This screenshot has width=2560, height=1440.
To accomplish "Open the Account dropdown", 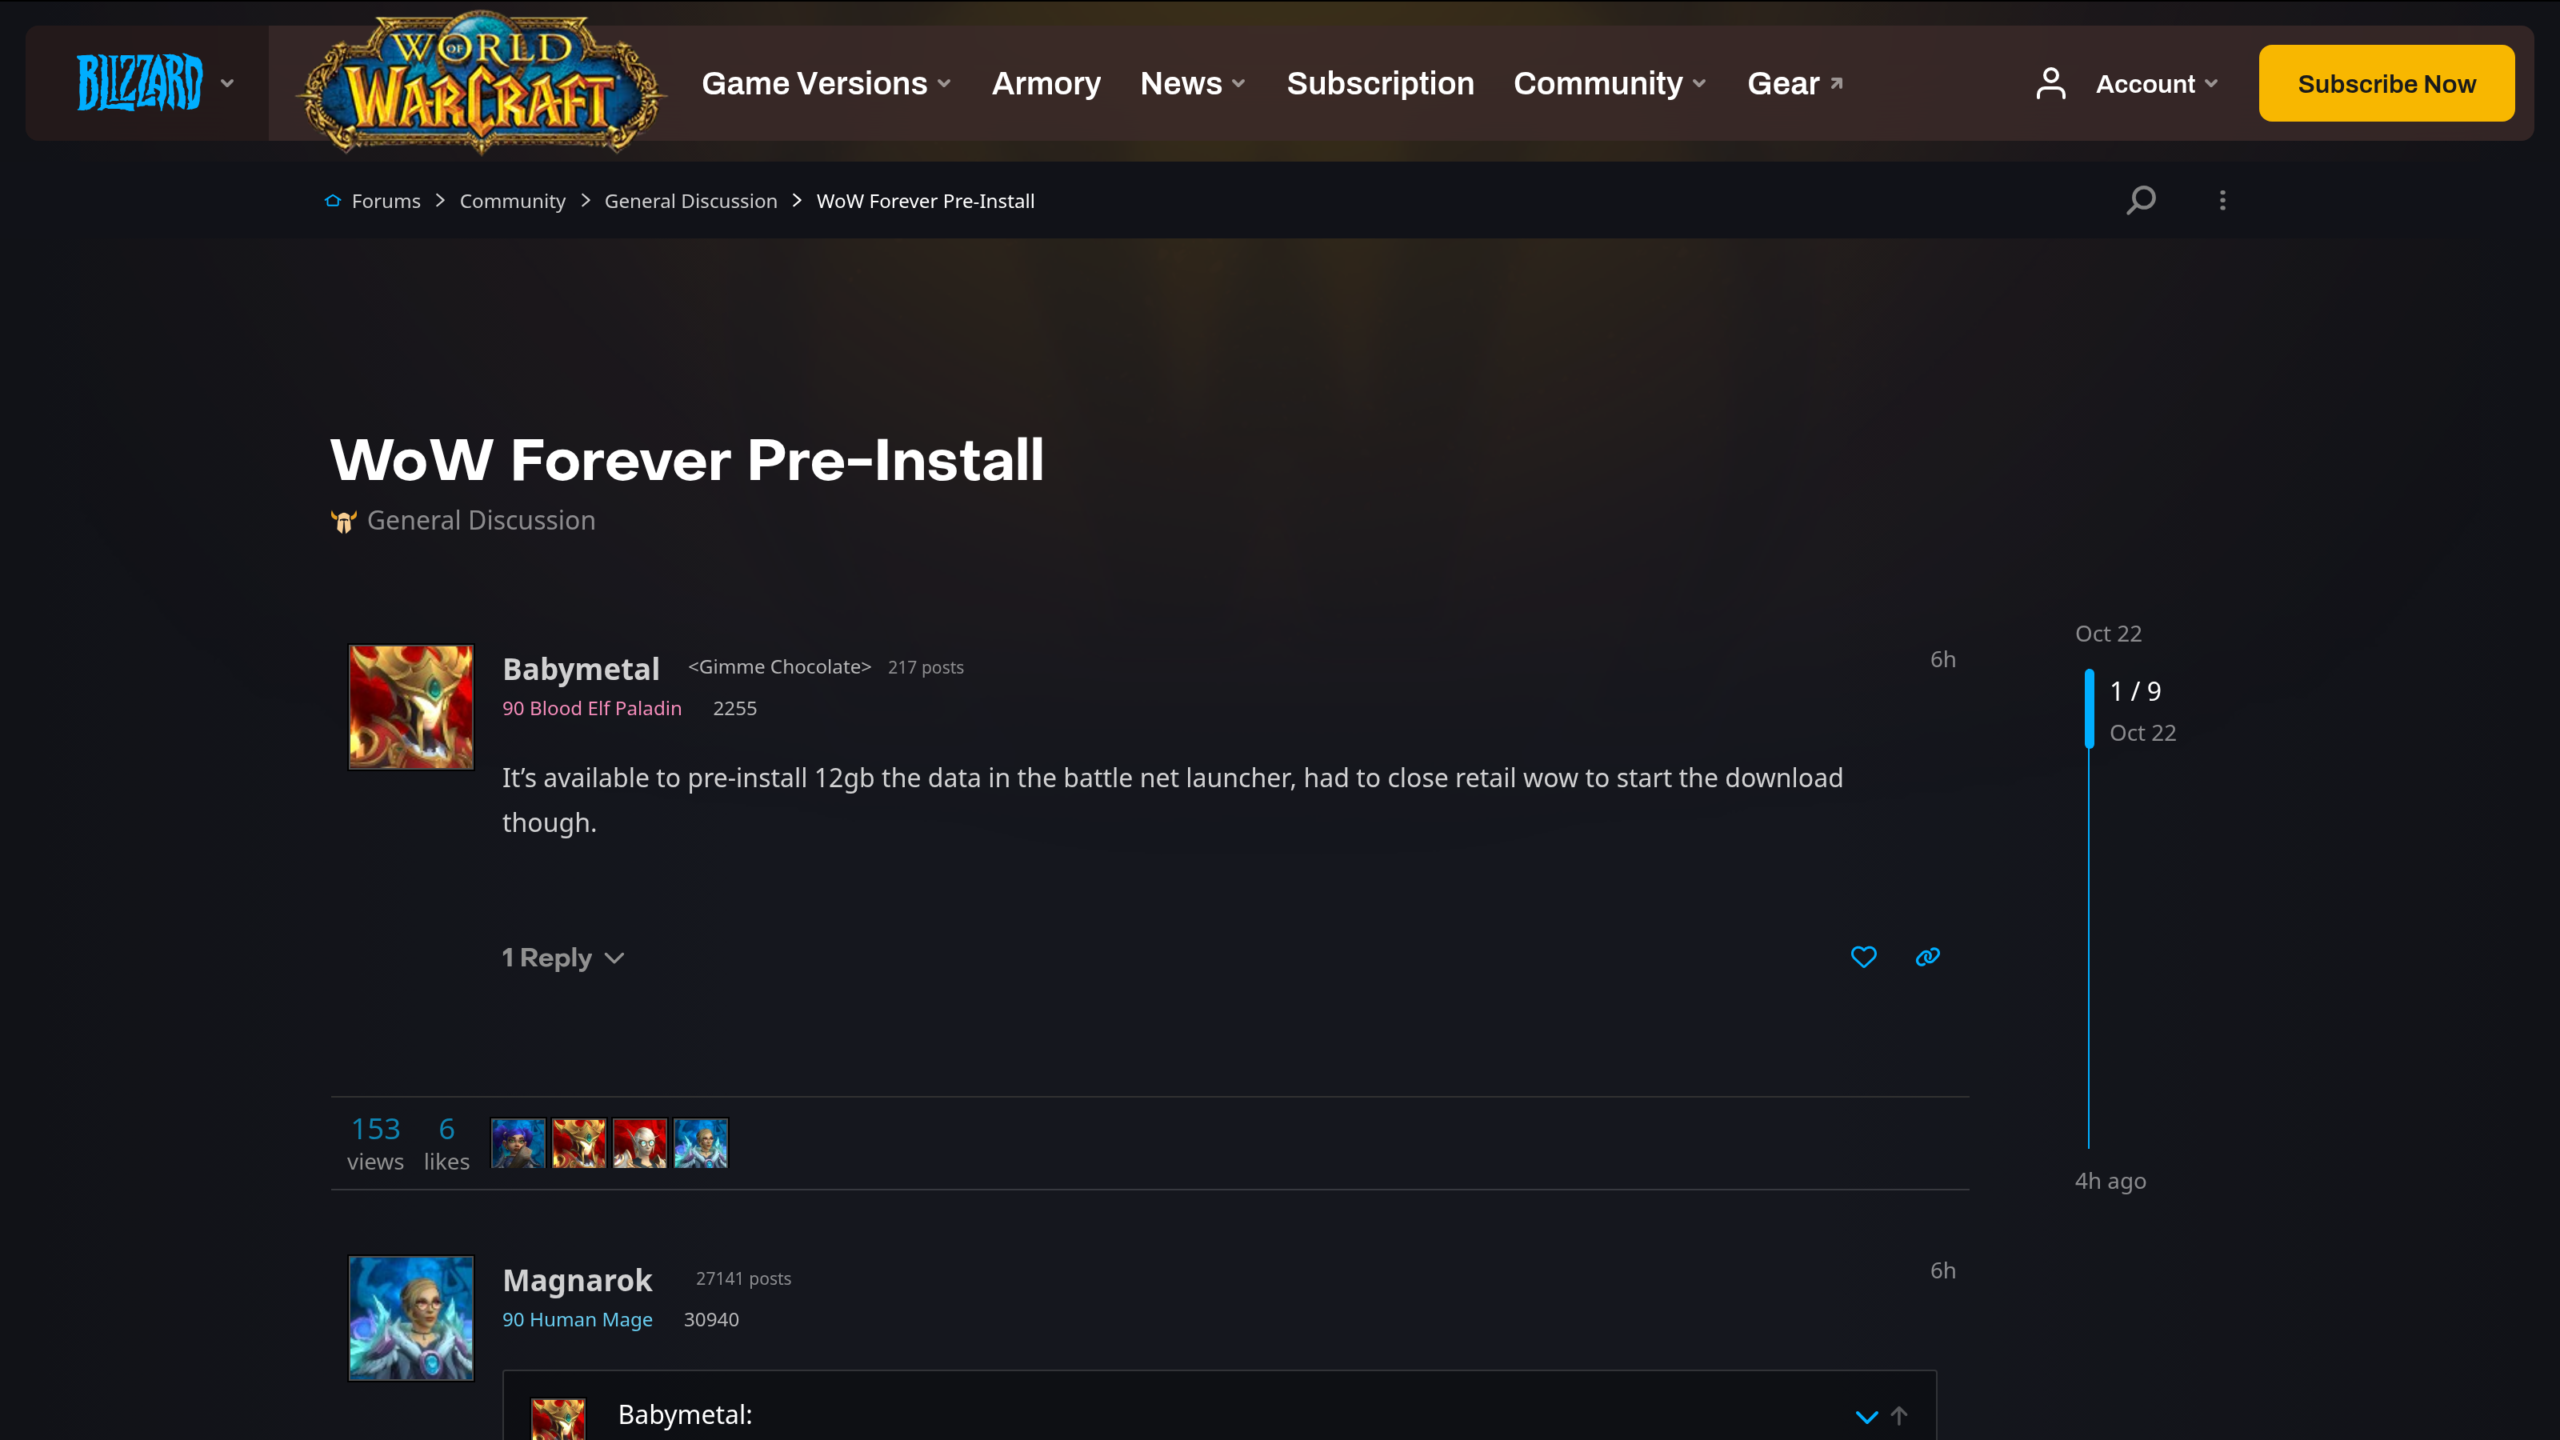I will point(2157,84).
